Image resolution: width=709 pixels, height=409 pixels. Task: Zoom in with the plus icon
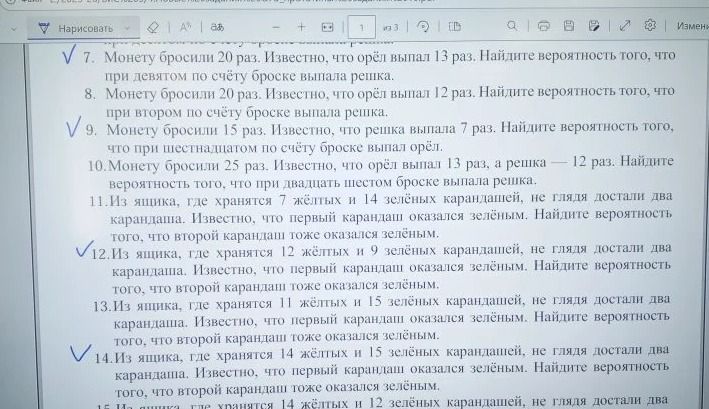coord(301,27)
